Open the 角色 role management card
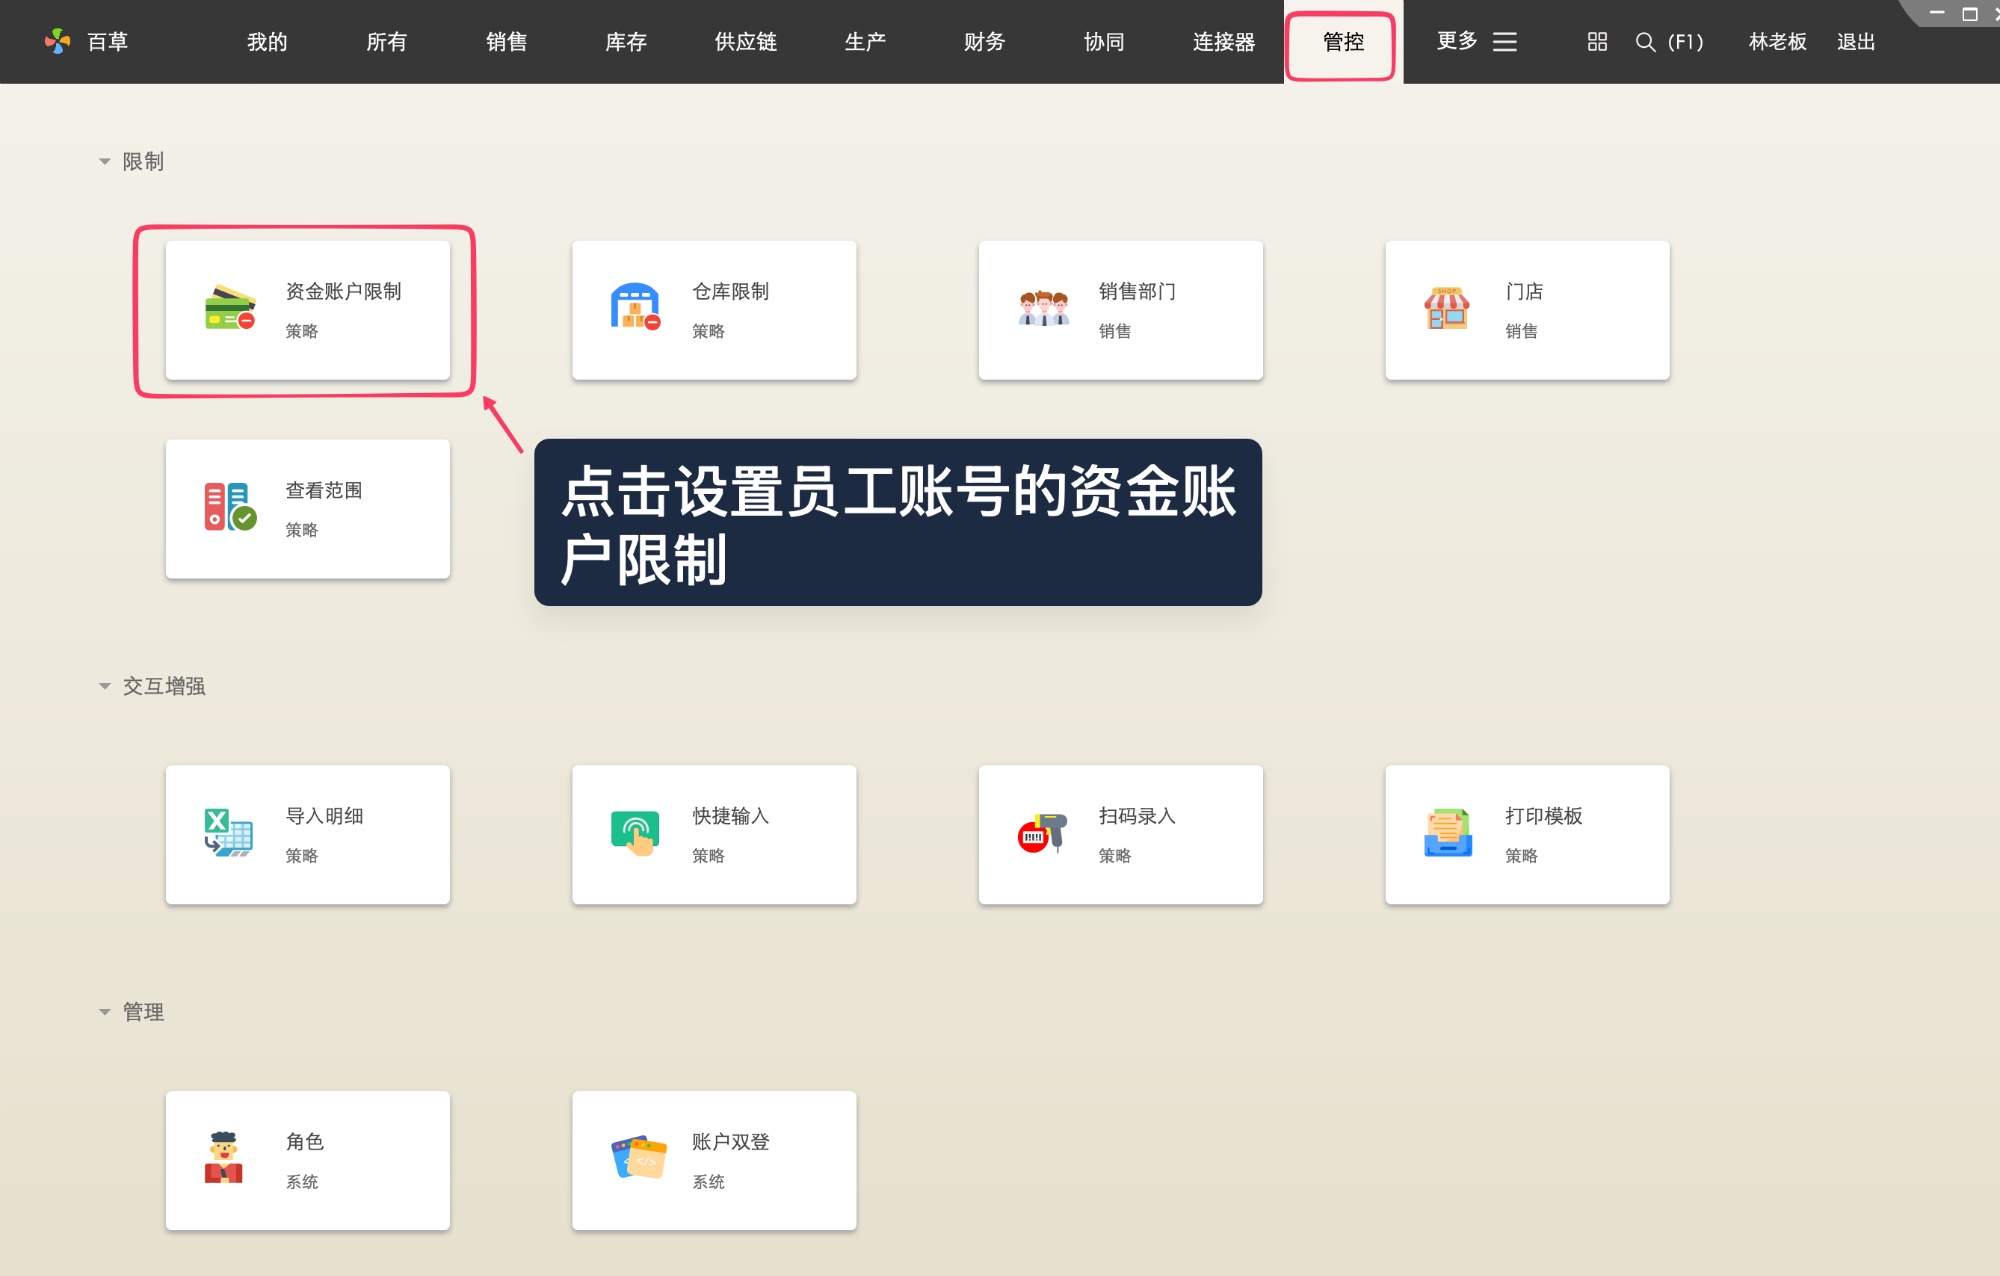This screenshot has width=2000, height=1276. (307, 1160)
